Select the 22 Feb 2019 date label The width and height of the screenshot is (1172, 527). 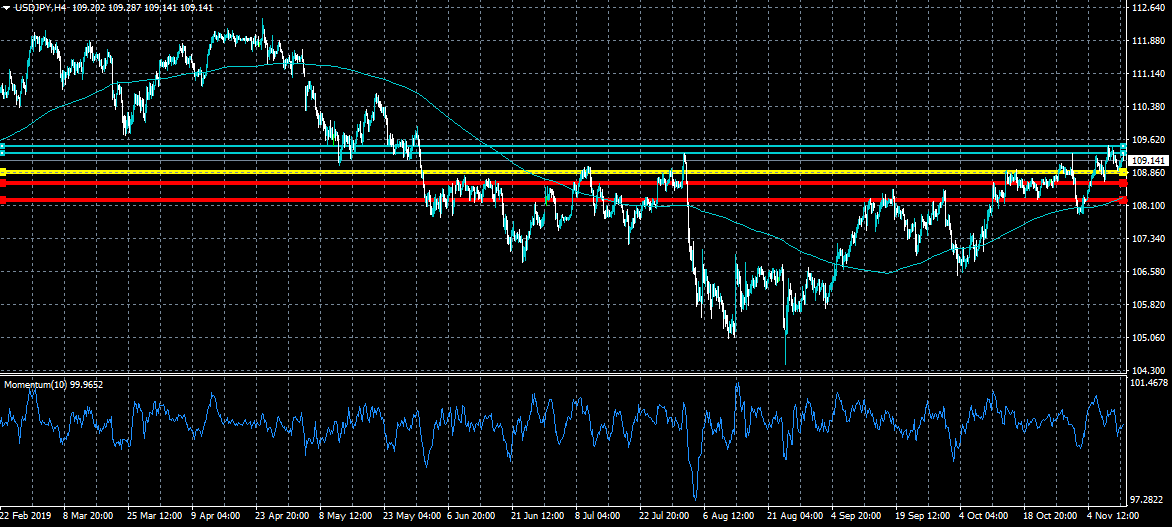[27, 517]
